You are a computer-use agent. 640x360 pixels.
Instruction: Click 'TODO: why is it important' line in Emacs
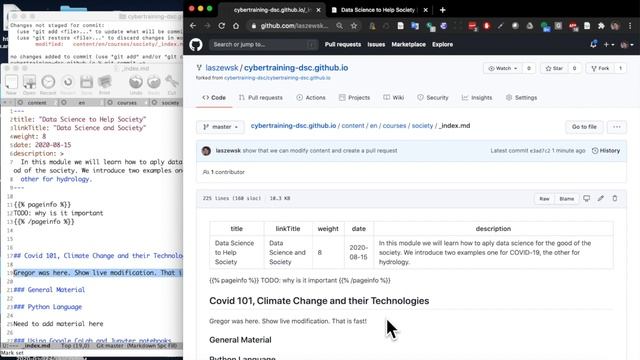pyautogui.click(x=58, y=213)
